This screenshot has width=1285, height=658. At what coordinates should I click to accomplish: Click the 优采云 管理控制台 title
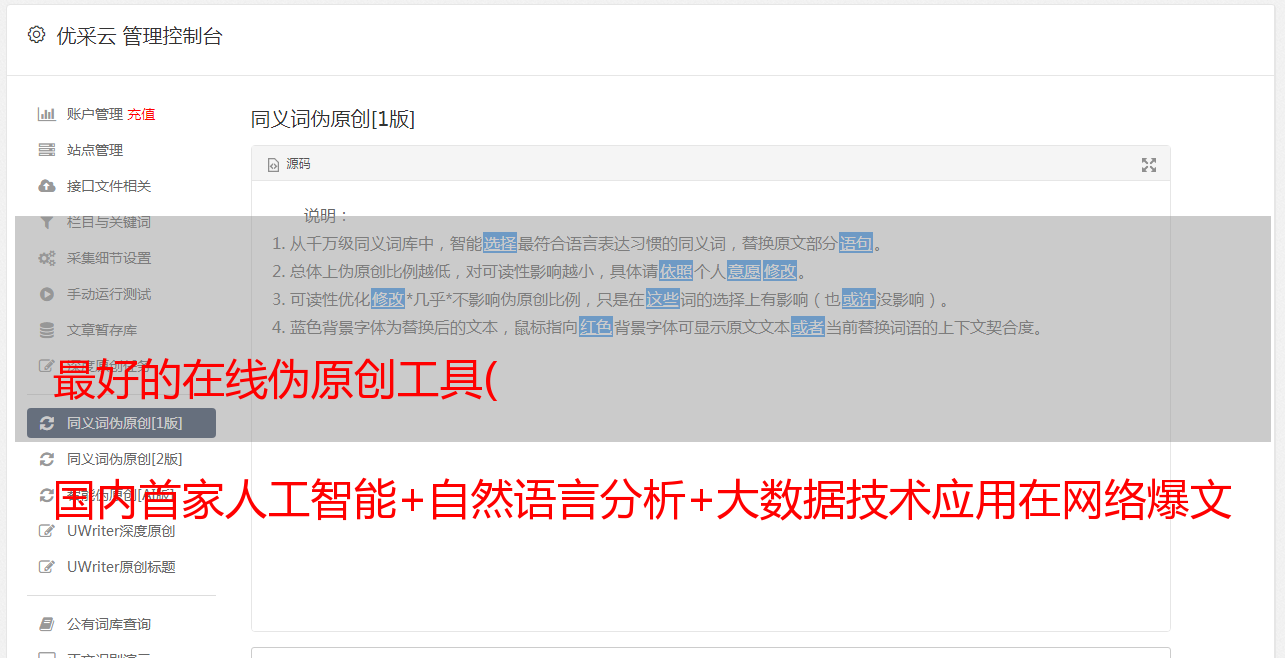coord(139,36)
